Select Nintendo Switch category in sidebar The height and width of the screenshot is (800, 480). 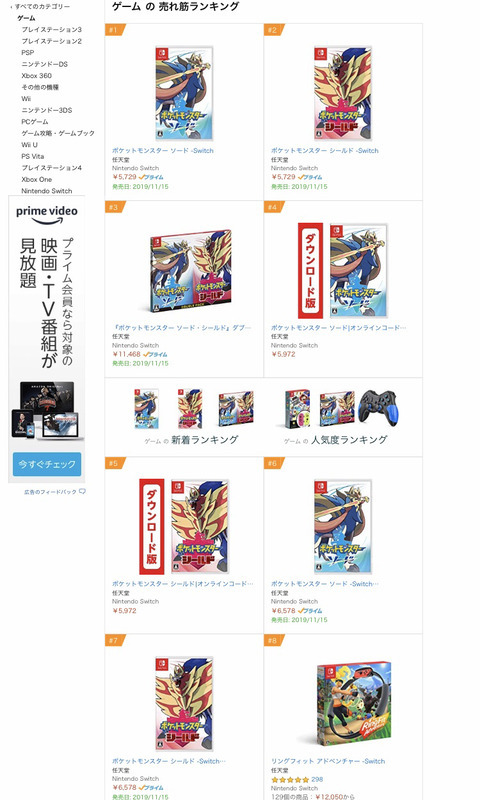[x=46, y=191]
